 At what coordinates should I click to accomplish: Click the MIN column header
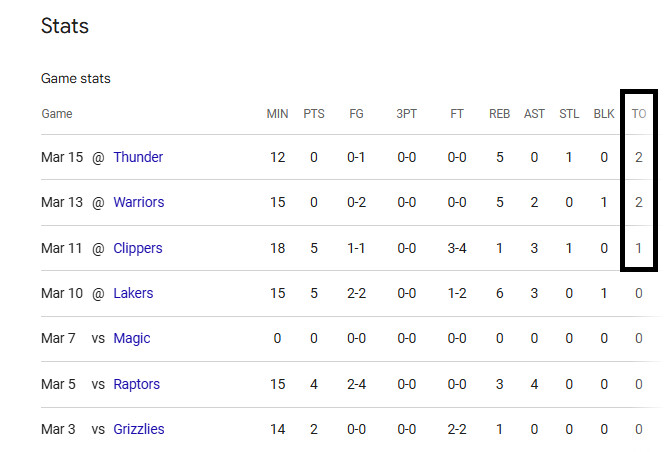pos(277,114)
